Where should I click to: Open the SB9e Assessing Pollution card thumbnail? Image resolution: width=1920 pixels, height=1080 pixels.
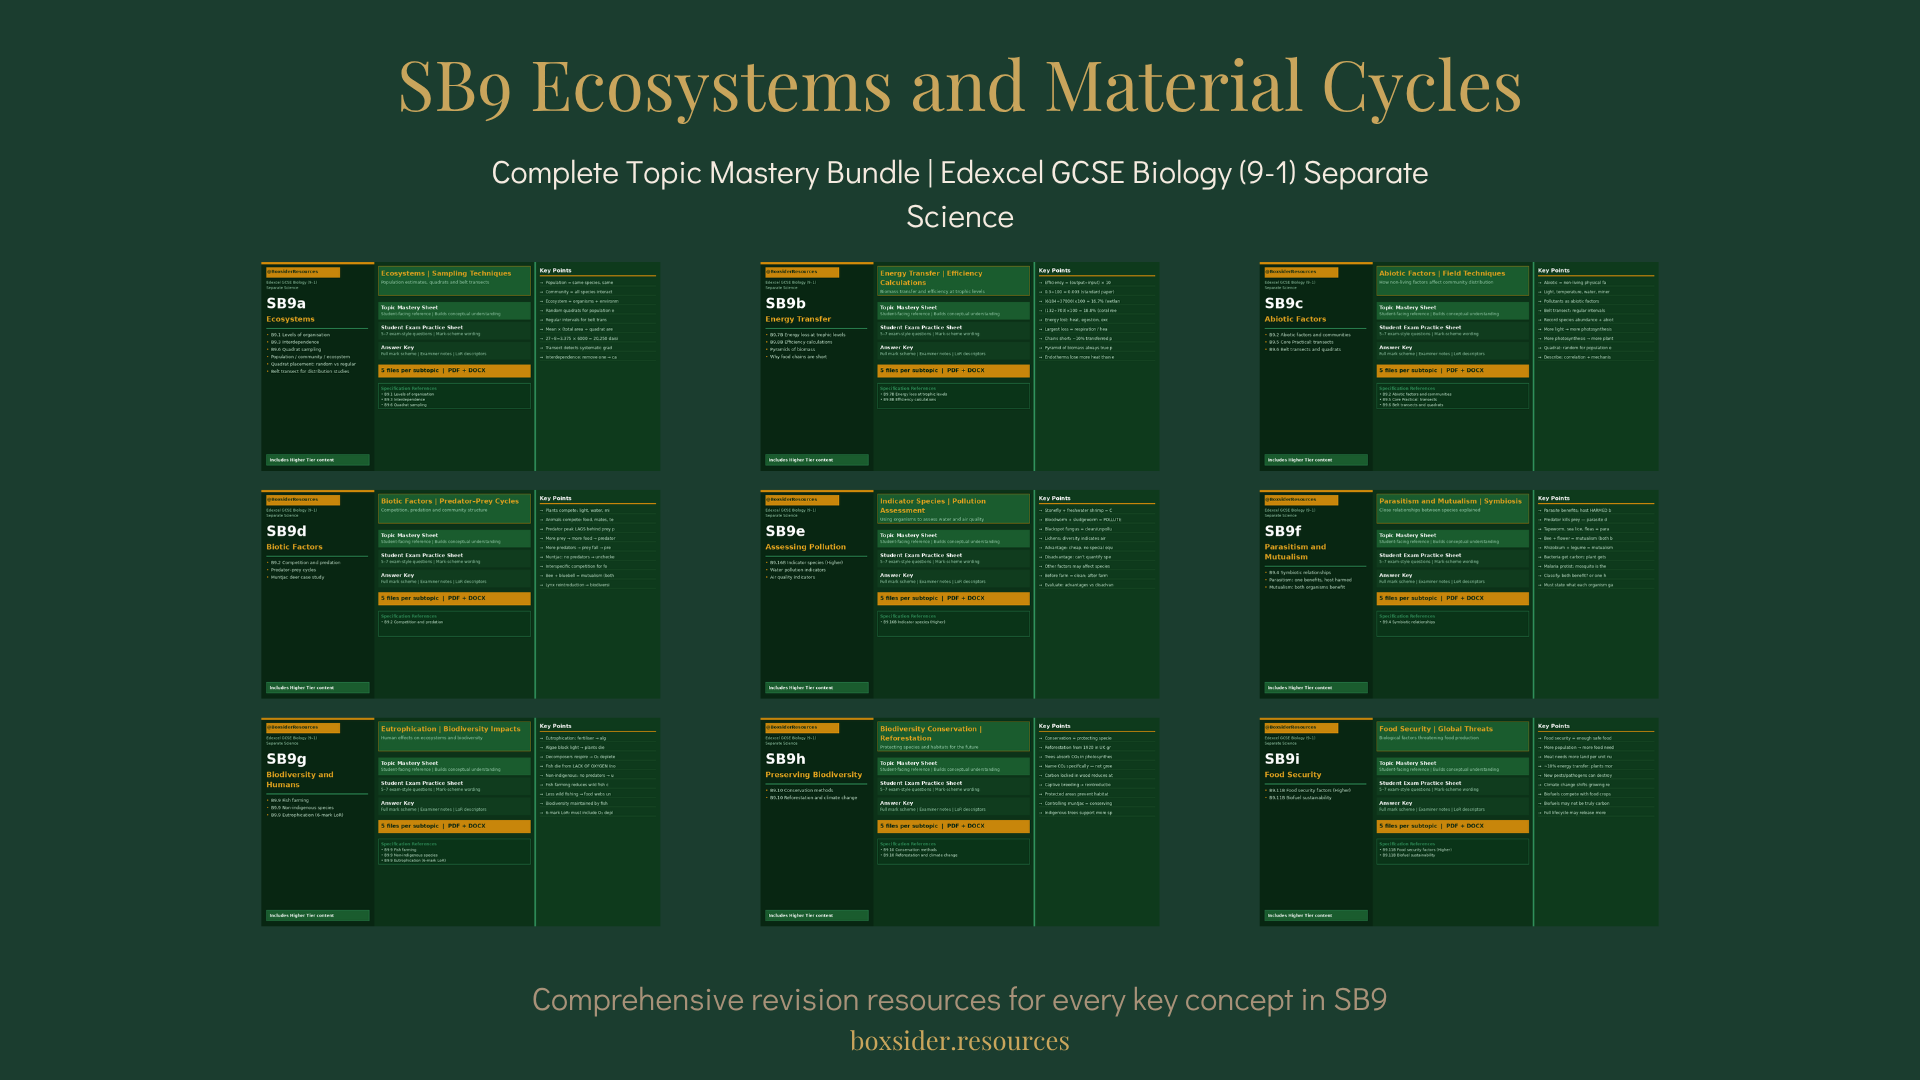(959, 594)
